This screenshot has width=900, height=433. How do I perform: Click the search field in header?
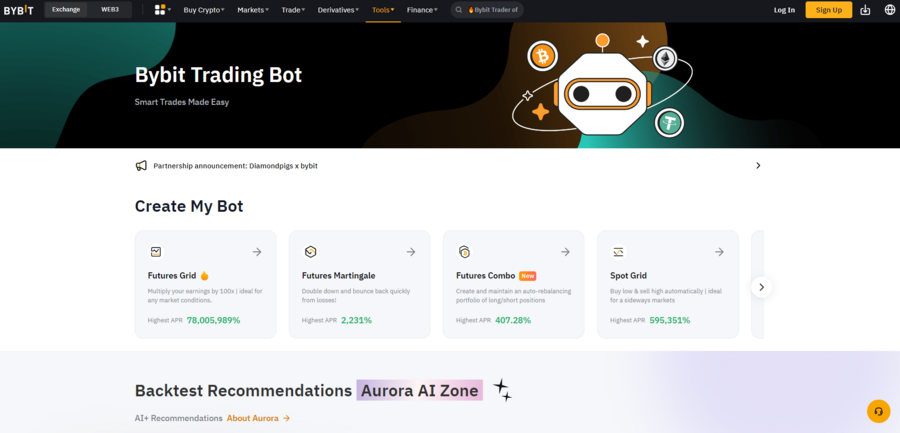point(487,10)
